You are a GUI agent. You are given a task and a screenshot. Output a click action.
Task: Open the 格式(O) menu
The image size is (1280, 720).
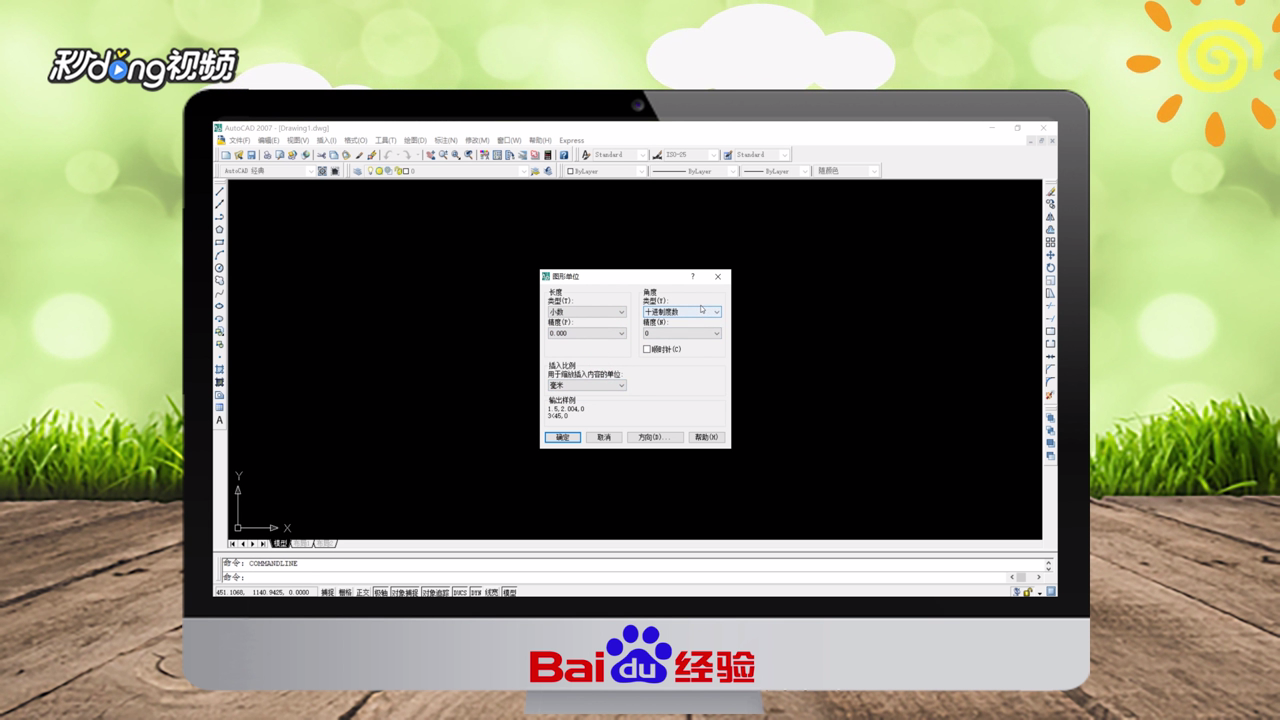click(358, 140)
